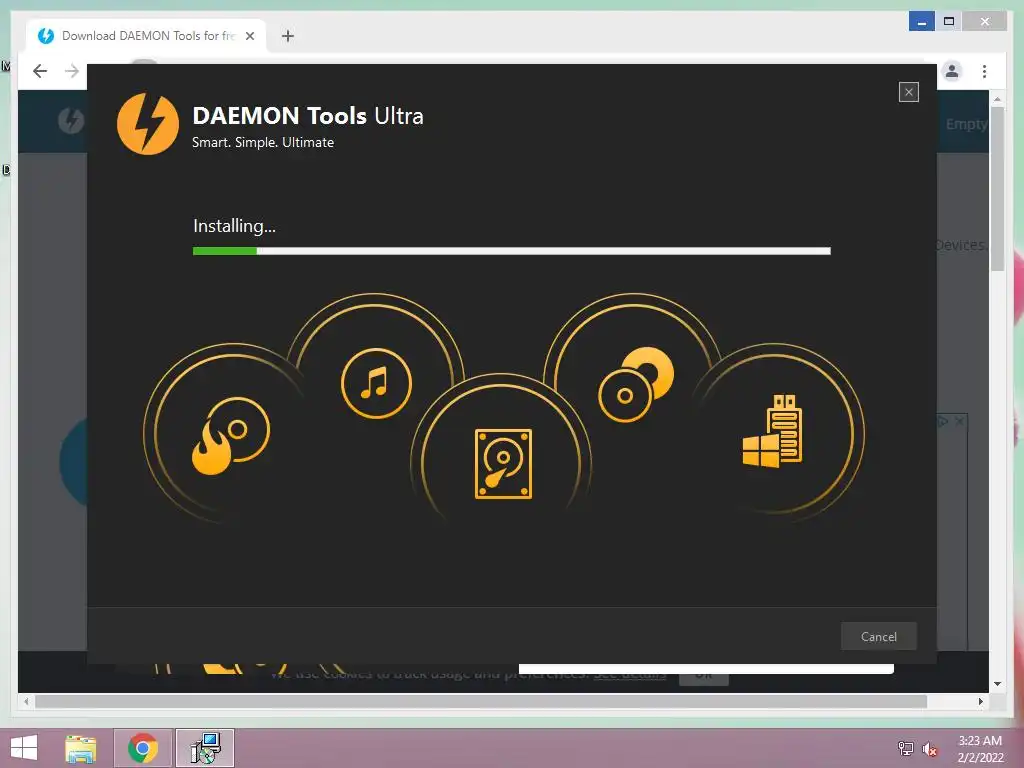1024x768 pixels.
Task: Go back in Chrome browser
Action: point(40,71)
